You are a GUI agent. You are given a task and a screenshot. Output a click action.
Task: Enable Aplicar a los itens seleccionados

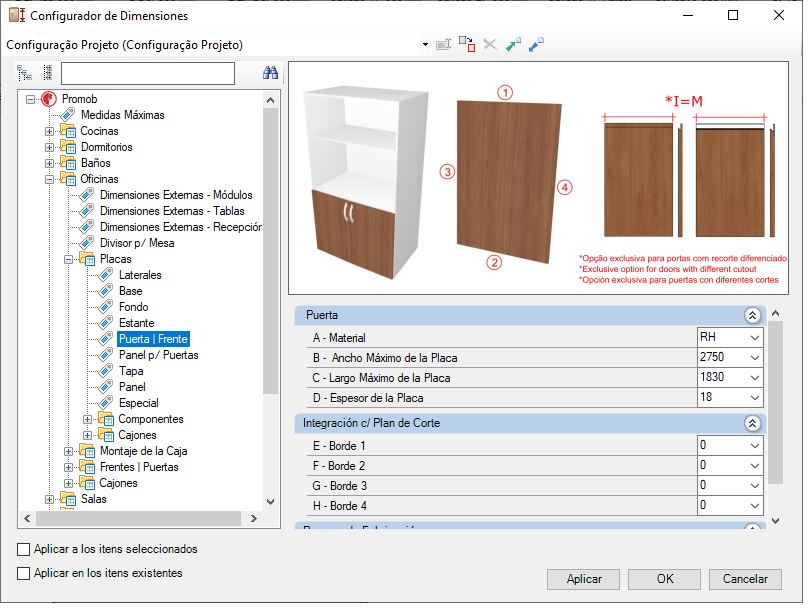23,549
